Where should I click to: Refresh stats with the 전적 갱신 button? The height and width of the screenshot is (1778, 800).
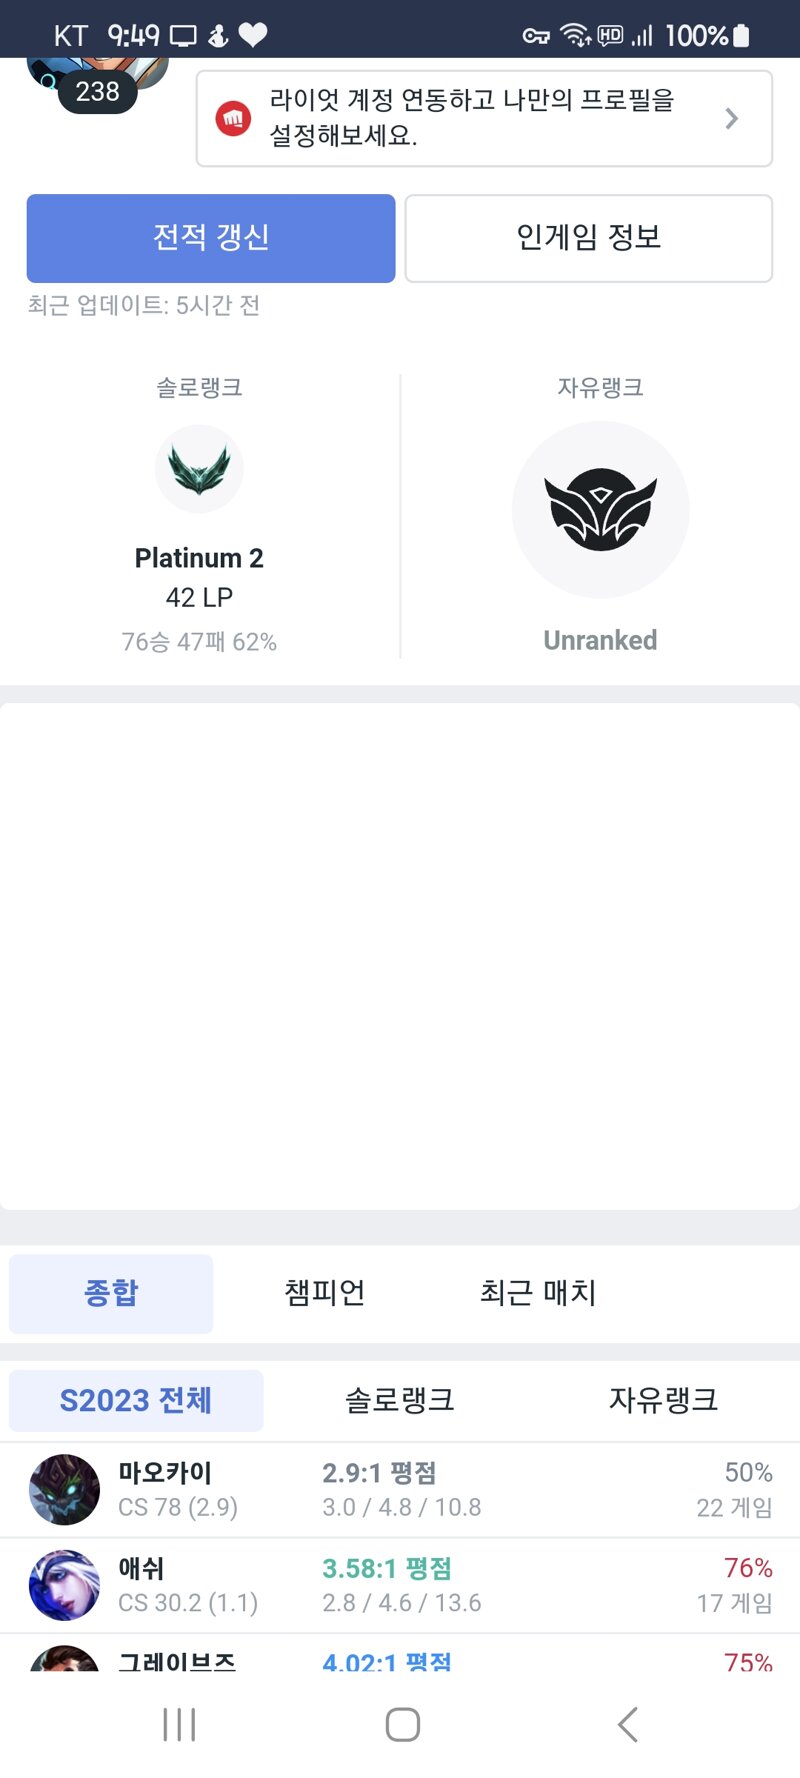tap(211, 238)
